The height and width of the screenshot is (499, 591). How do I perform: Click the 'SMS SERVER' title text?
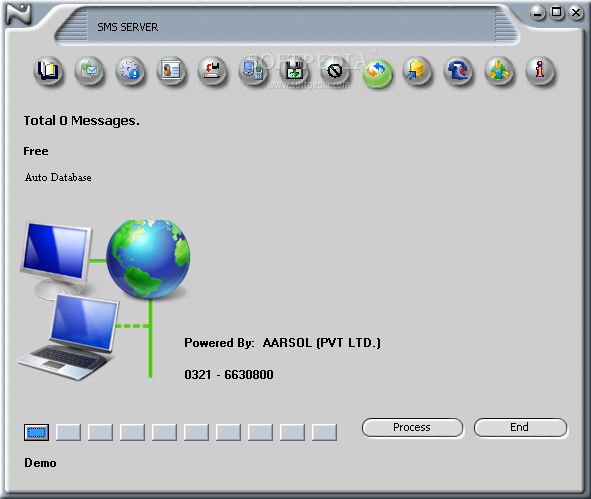pyautogui.click(x=128, y=27)
